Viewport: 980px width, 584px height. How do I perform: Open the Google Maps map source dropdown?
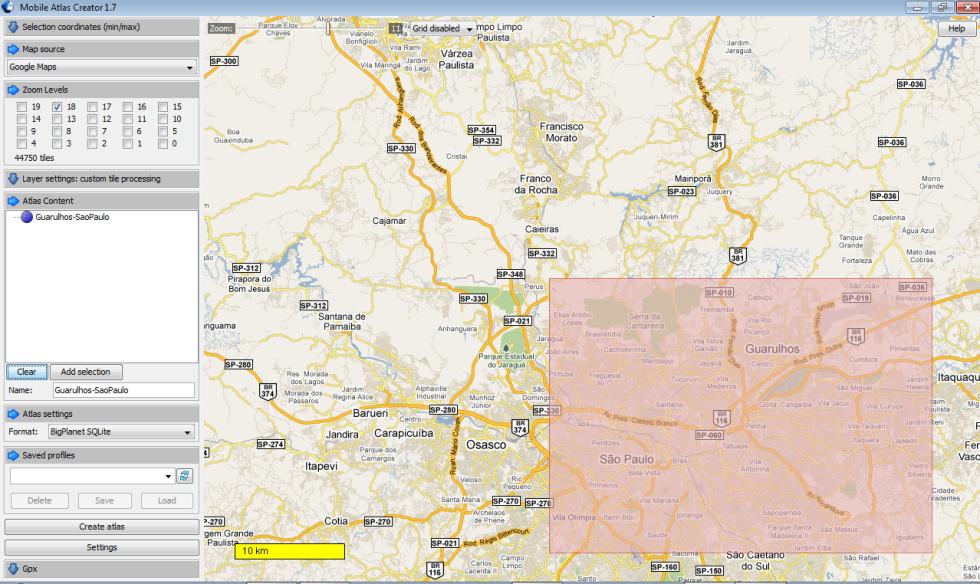click(x=102, y=67)
